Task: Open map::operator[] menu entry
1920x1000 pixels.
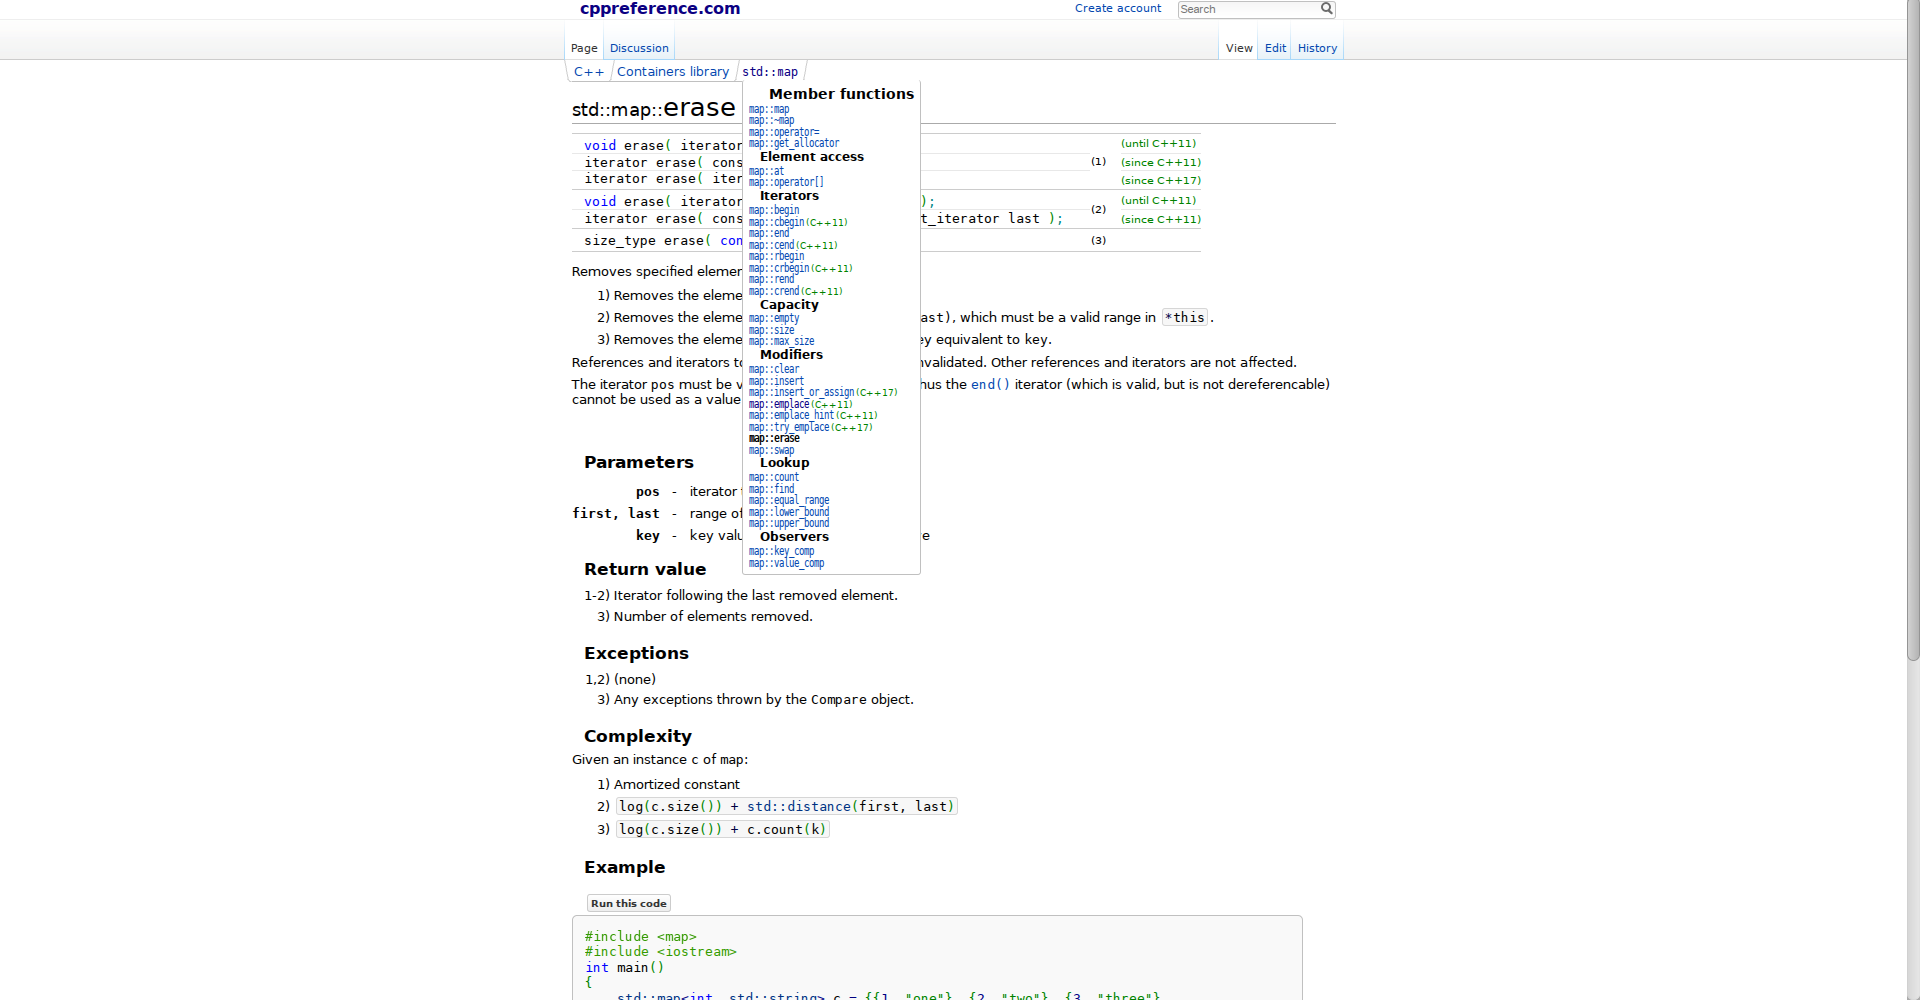Action: tap(786, 182)
